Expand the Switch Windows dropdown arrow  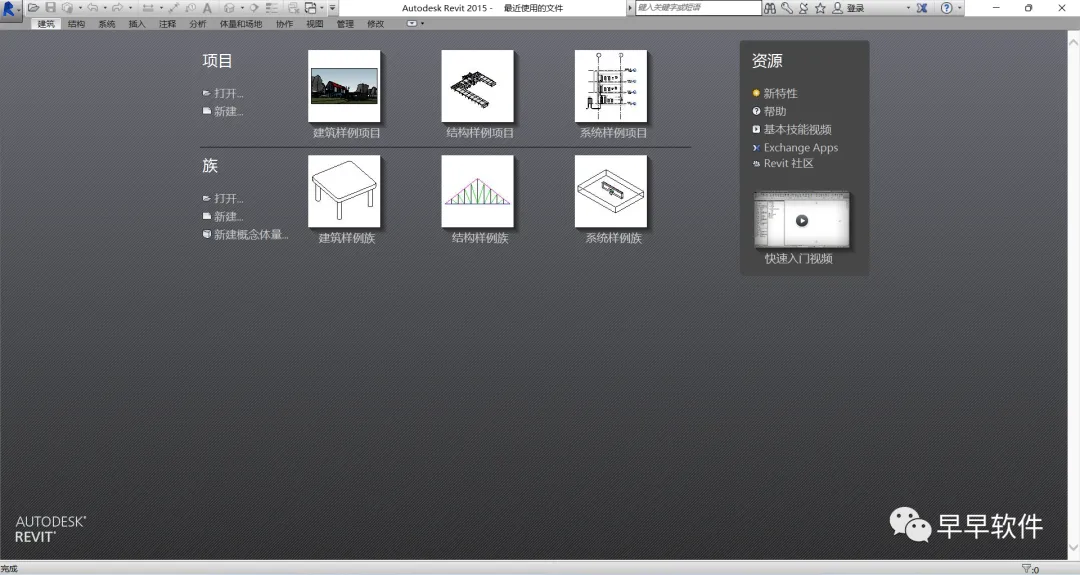tap(322, 8)
